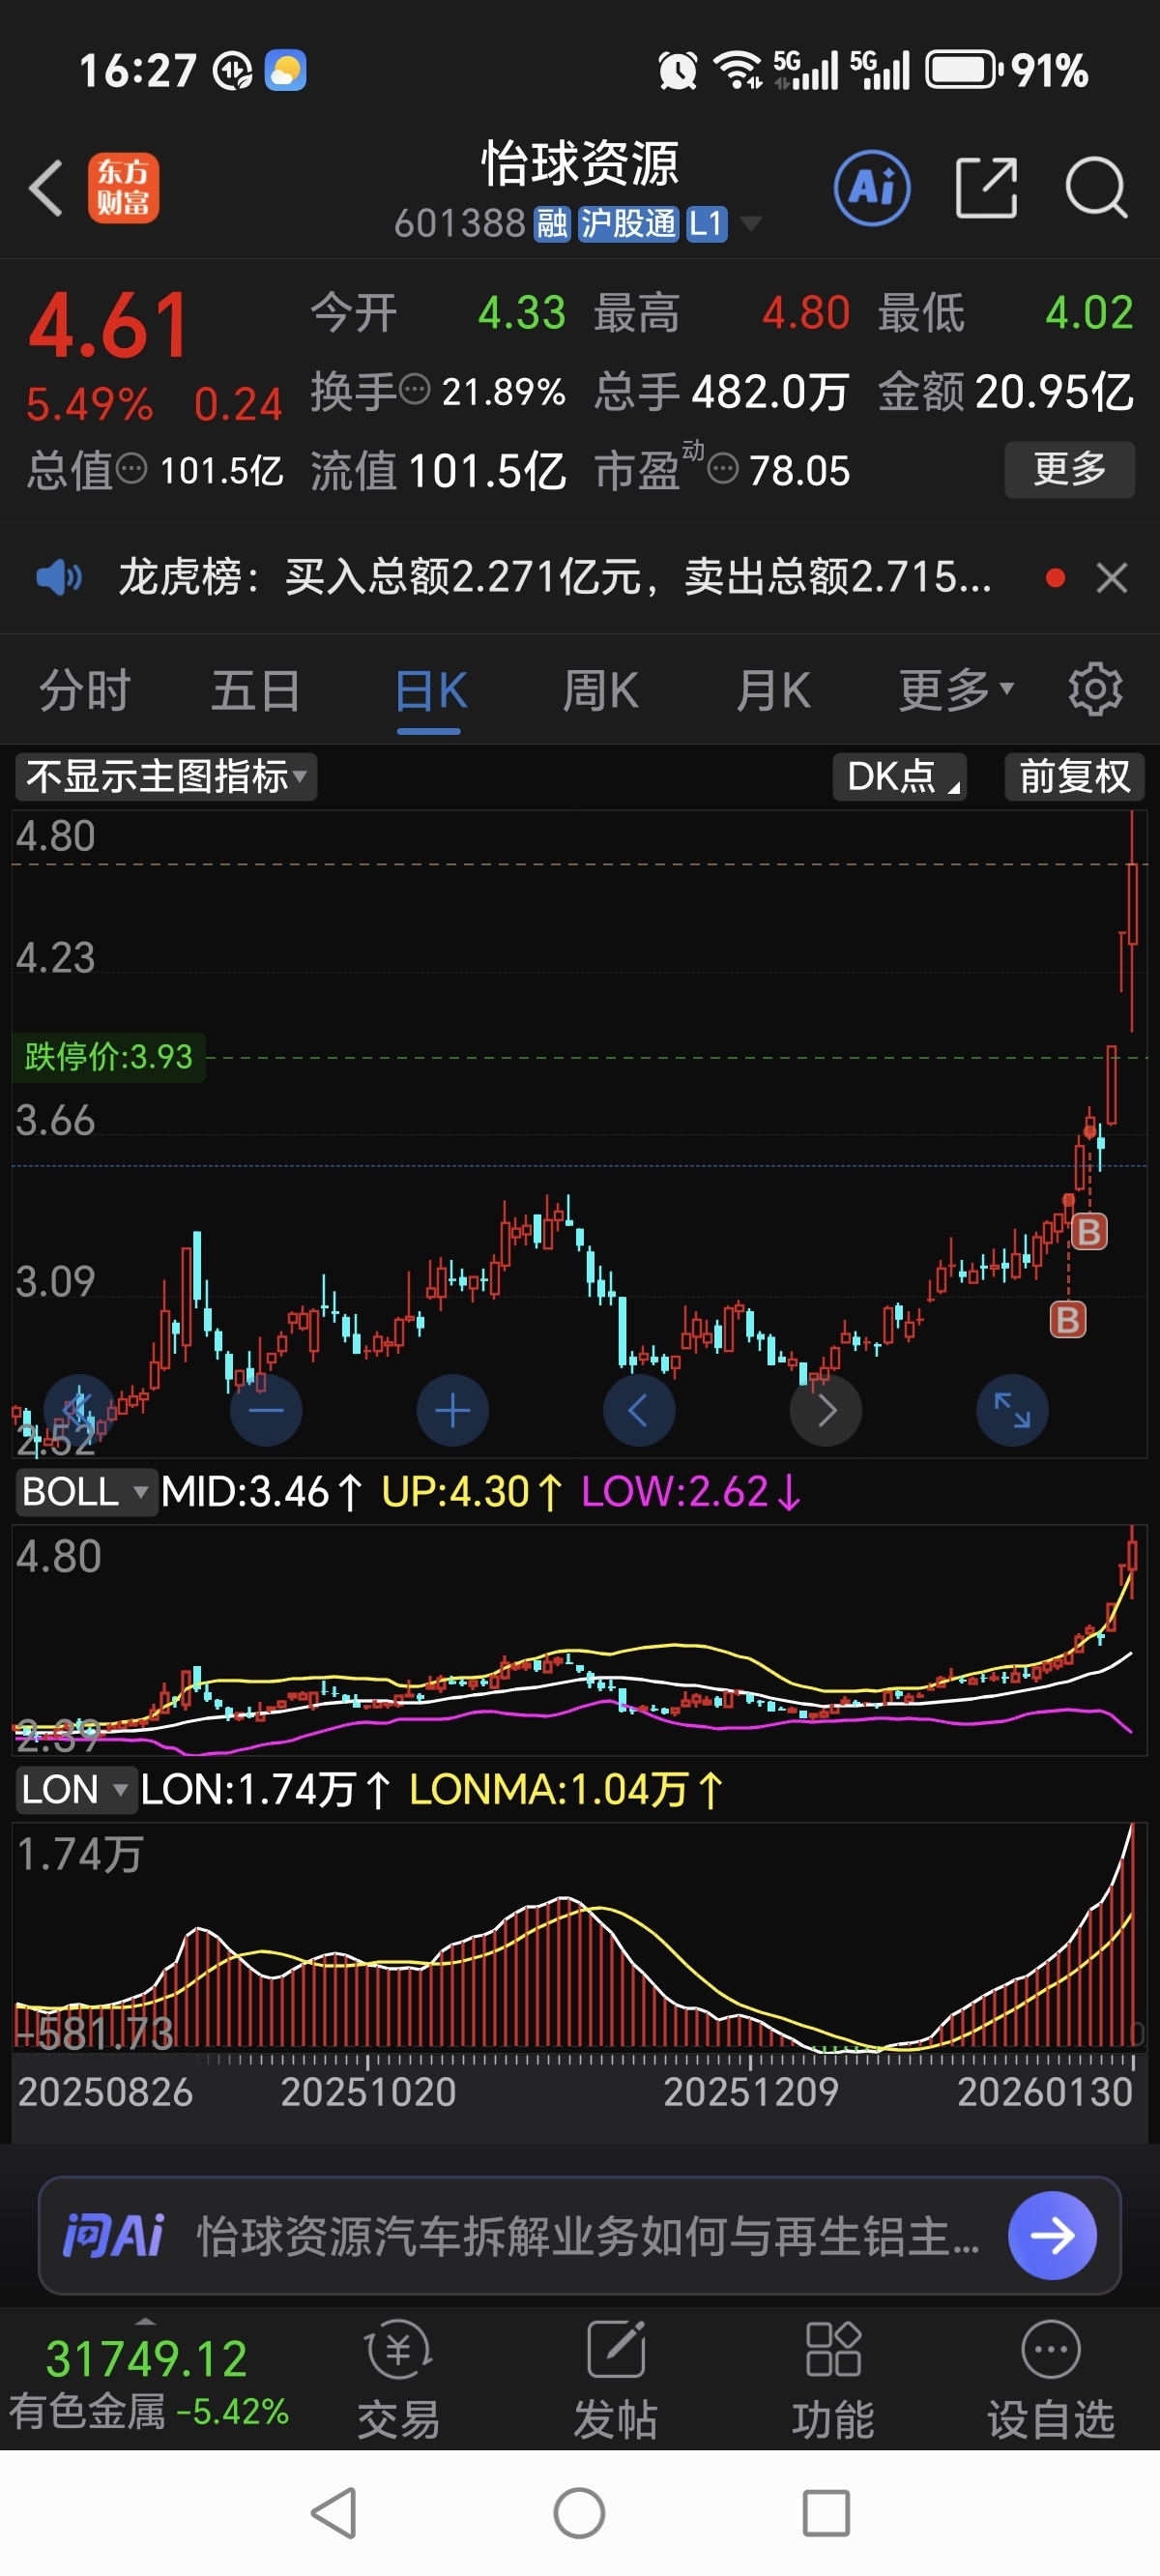Tap the UP:4.30 BOLL value

click(x=472, y=1492)
